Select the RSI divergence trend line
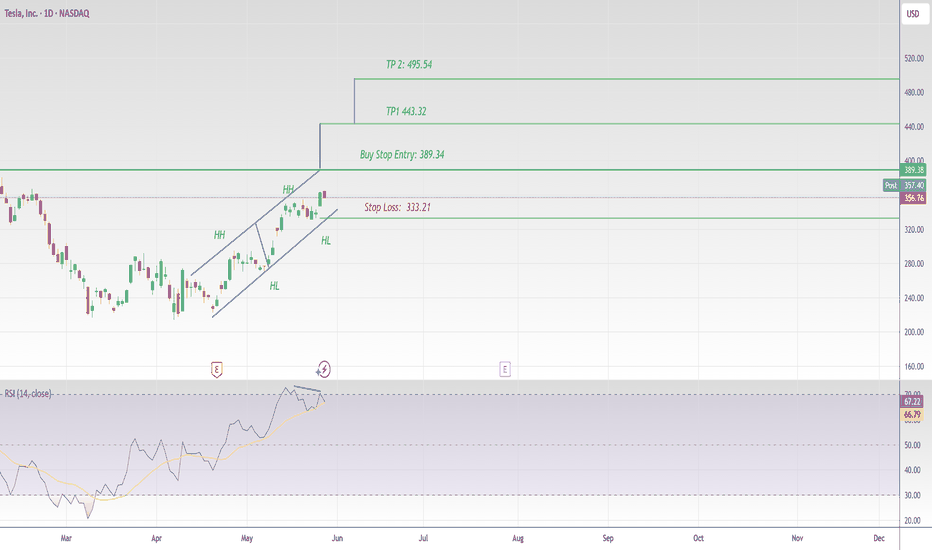Viewport: 932px width, 550px height. point(307,389)
